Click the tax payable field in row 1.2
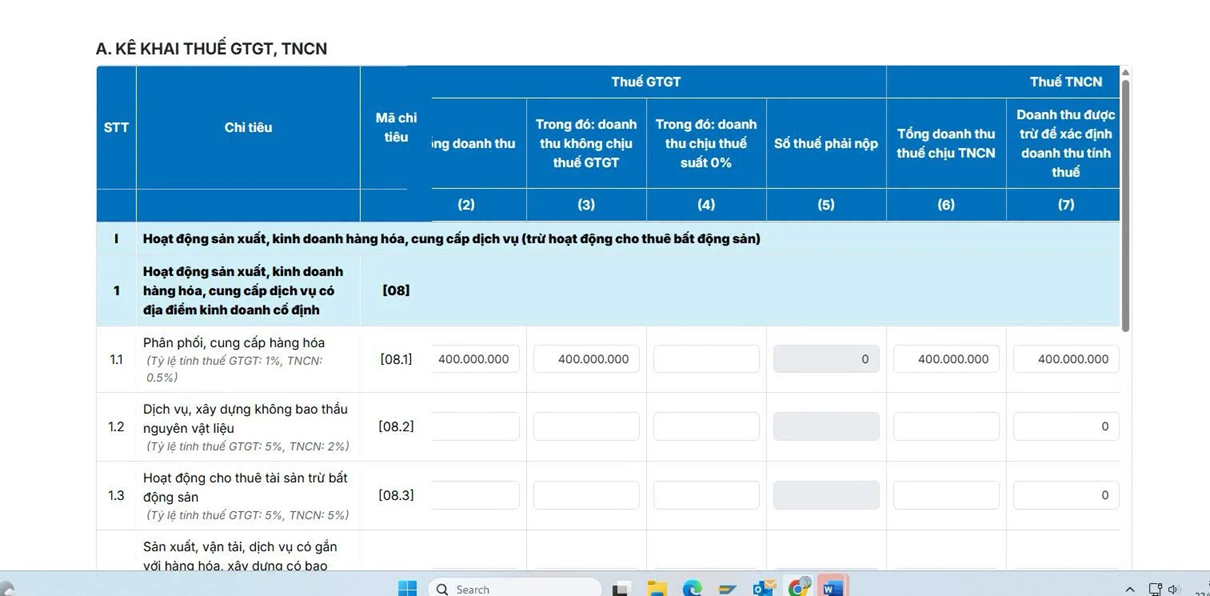This screenshot has width=1210, height=596. pos(826,426)
